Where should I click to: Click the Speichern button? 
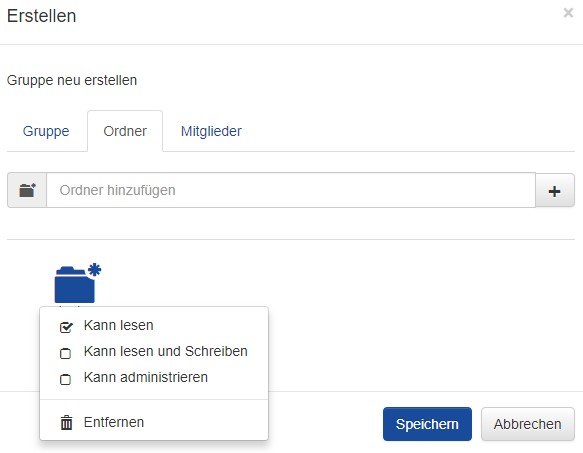coord(427,424)
